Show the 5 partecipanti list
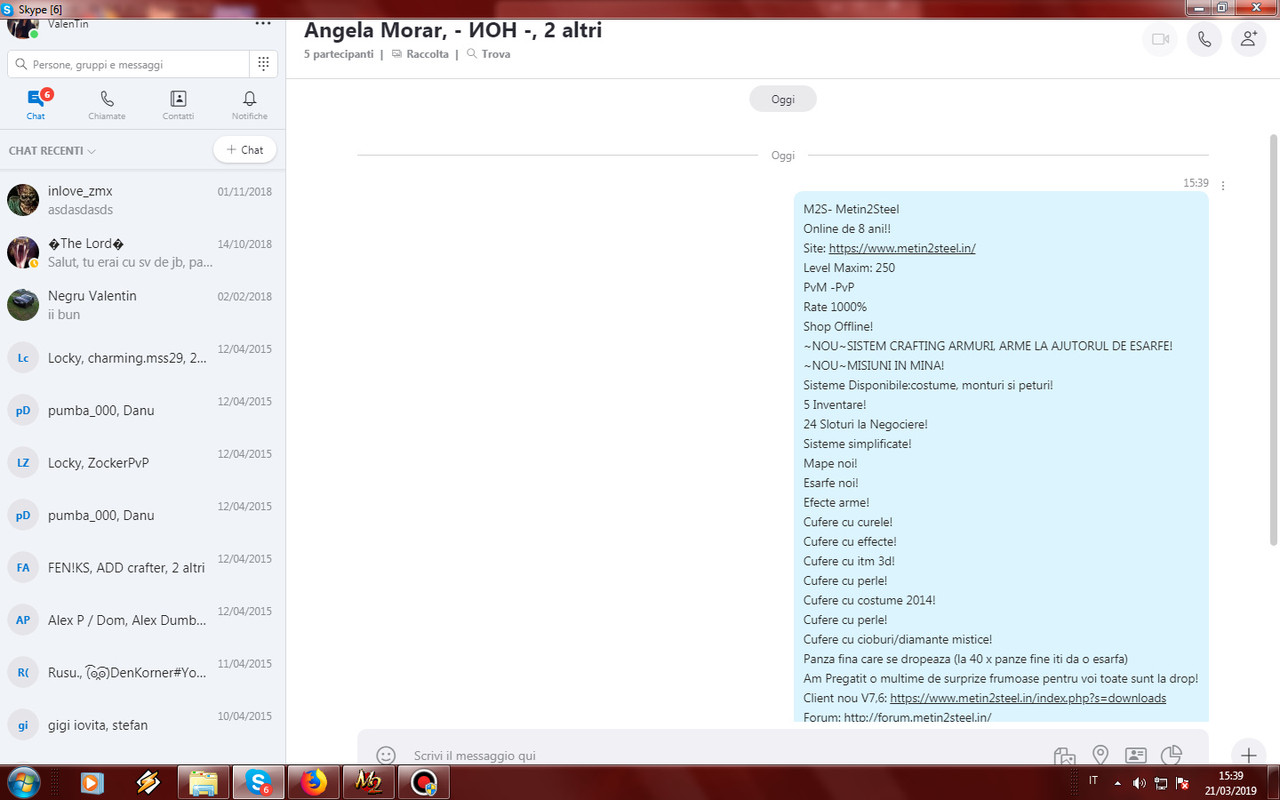1280x800 pixels. tap(338, 54)
